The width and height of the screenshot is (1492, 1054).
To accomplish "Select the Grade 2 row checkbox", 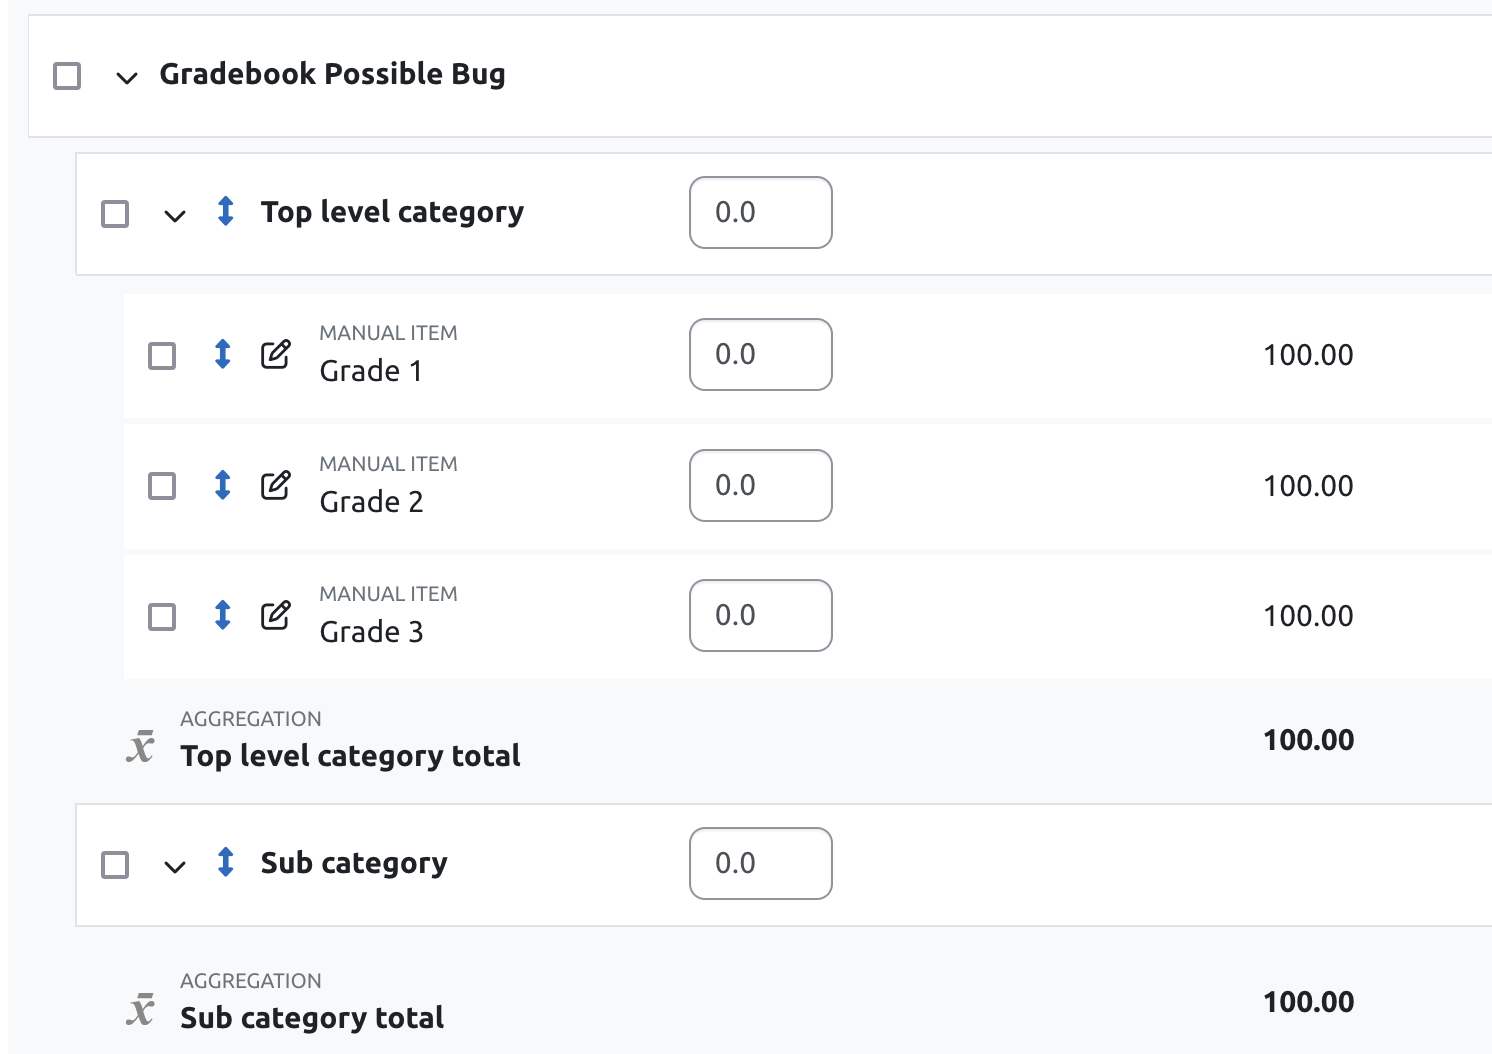I will pos(162,486).
